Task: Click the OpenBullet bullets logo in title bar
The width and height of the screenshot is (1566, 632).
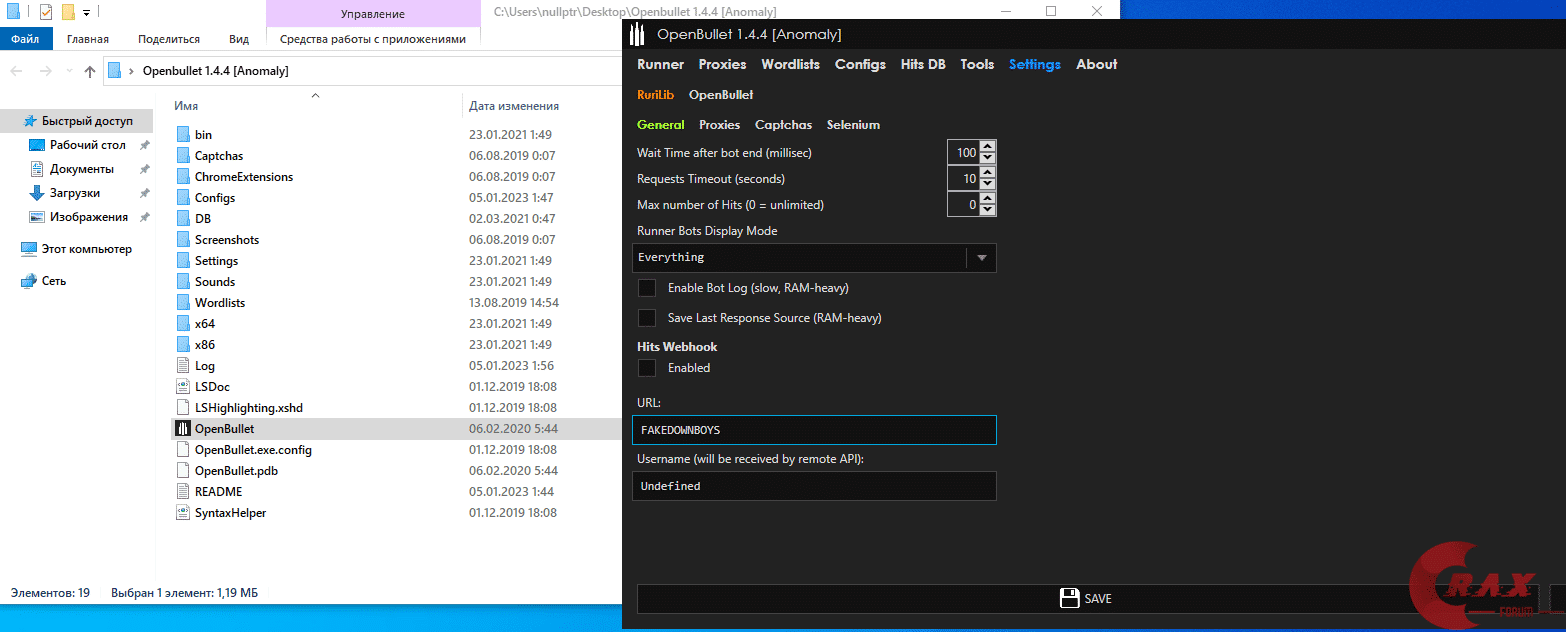Action: tap(638, 35)
